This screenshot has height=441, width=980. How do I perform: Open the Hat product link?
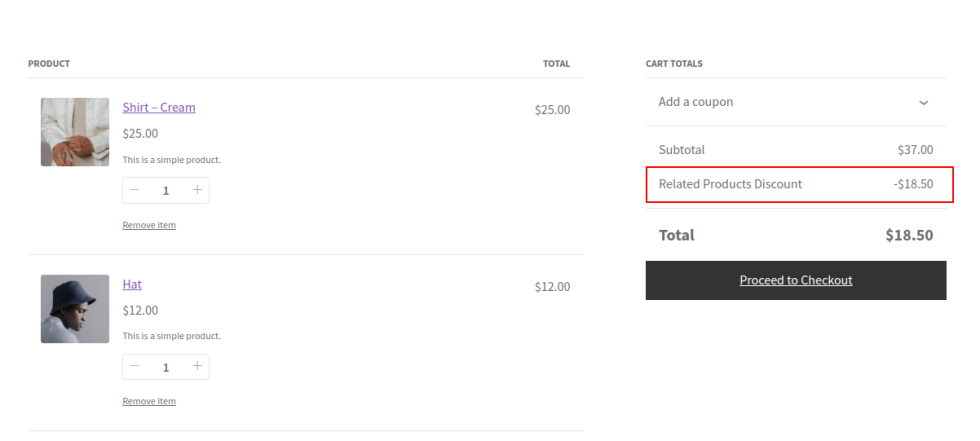pyautogui.click(x=132, y=284)
